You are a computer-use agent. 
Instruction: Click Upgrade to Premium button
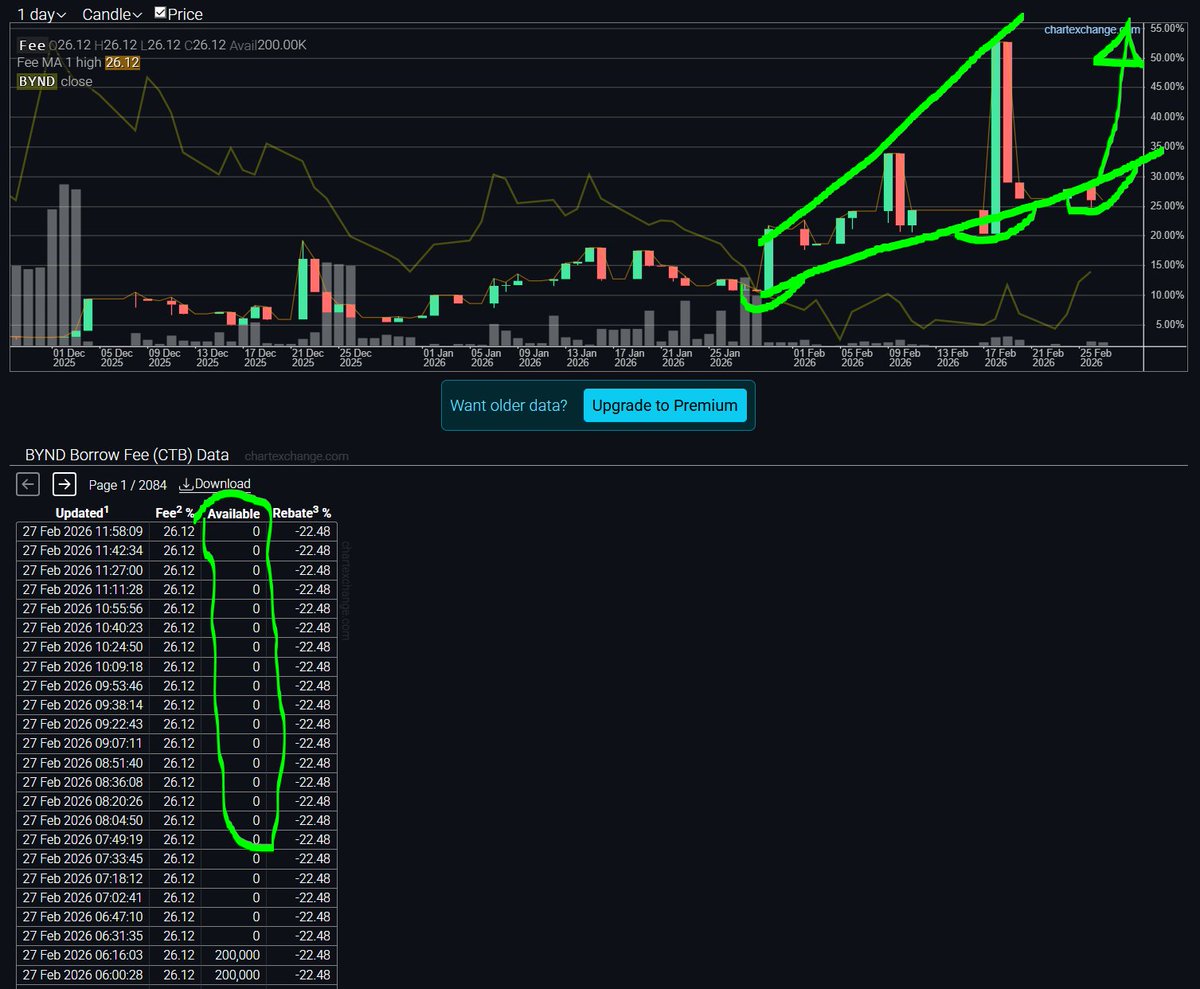pos(665,405)
